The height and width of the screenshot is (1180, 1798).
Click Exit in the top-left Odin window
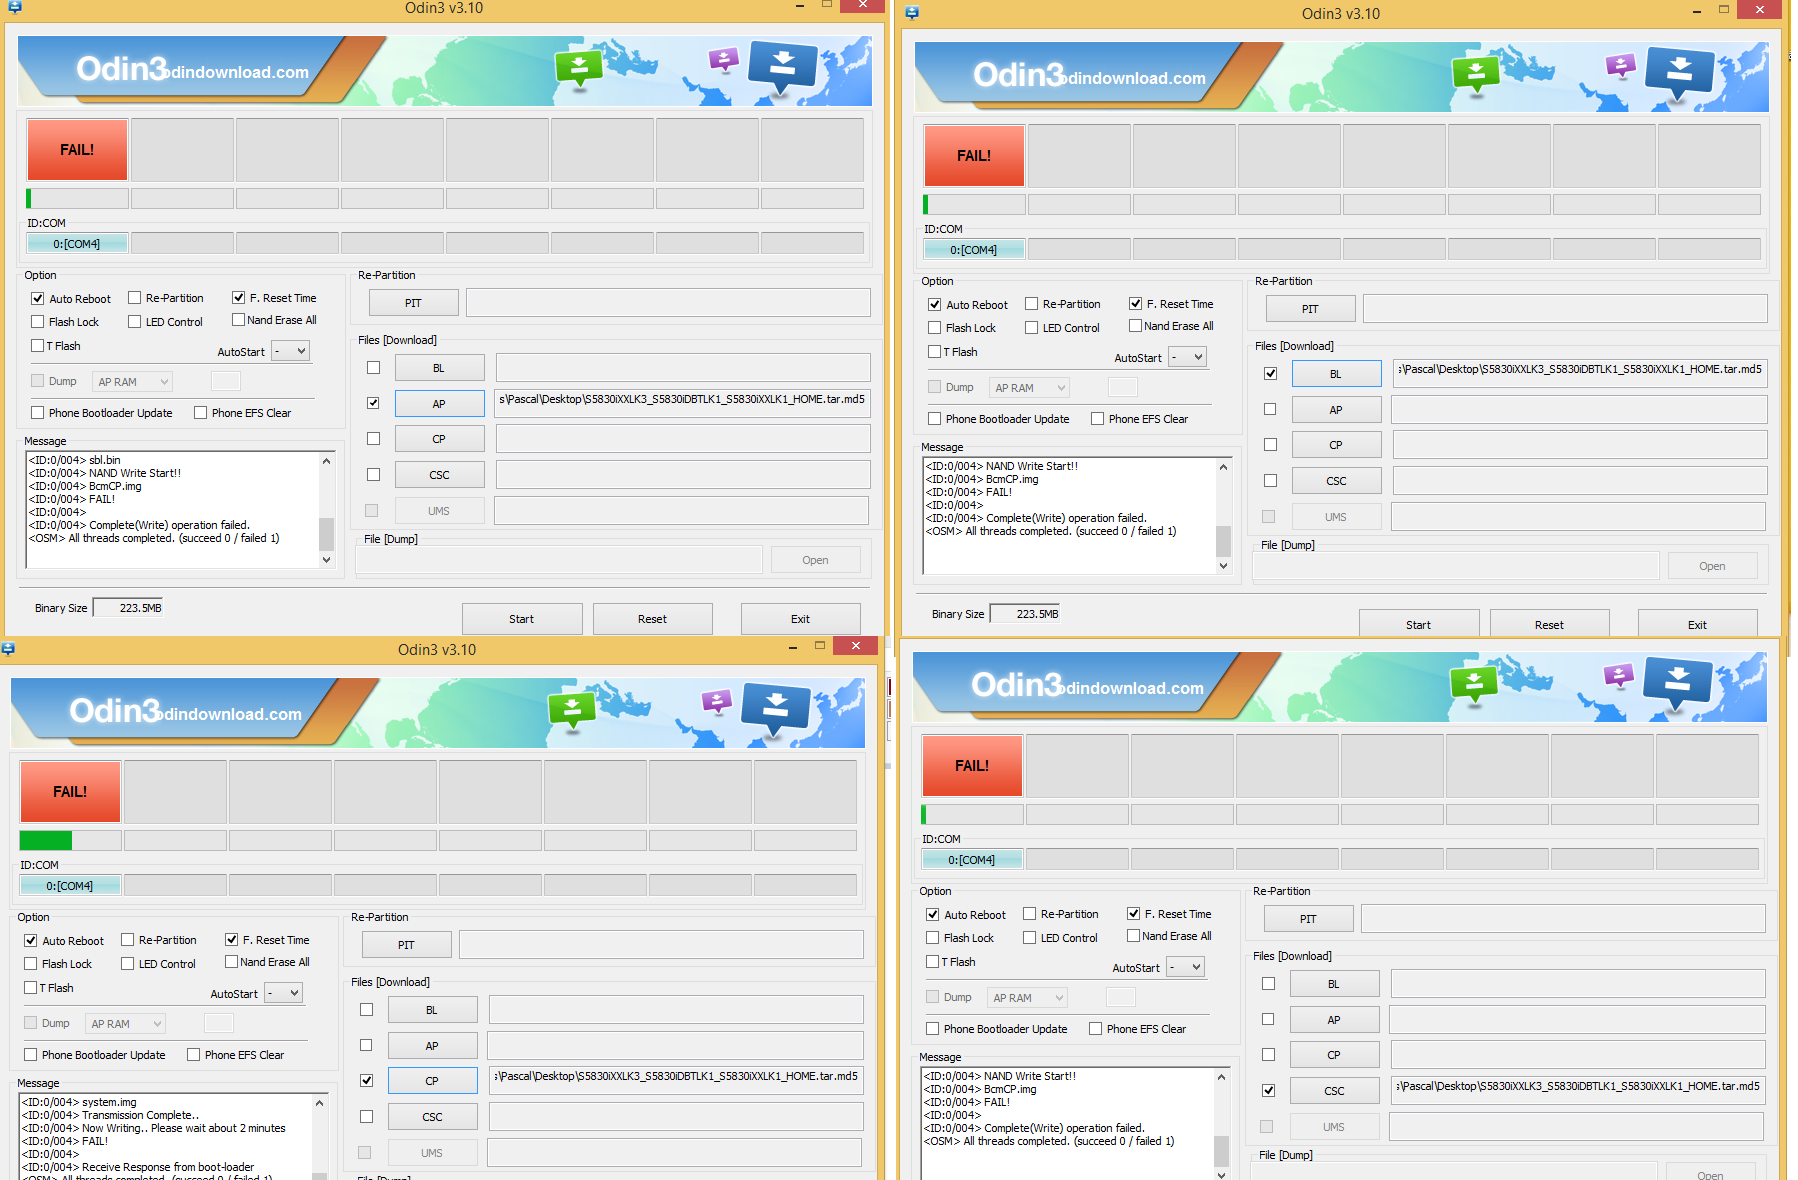(801, 619)
